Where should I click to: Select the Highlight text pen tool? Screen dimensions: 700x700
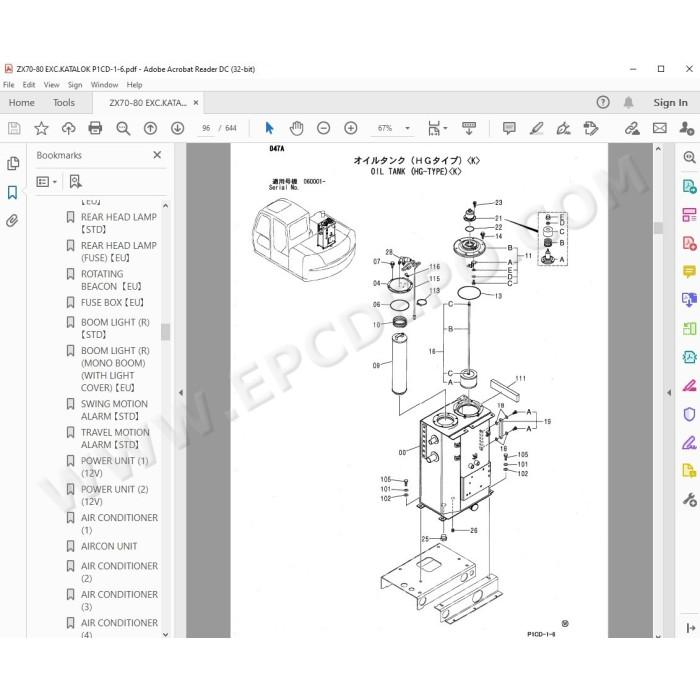tap(536, 129)
